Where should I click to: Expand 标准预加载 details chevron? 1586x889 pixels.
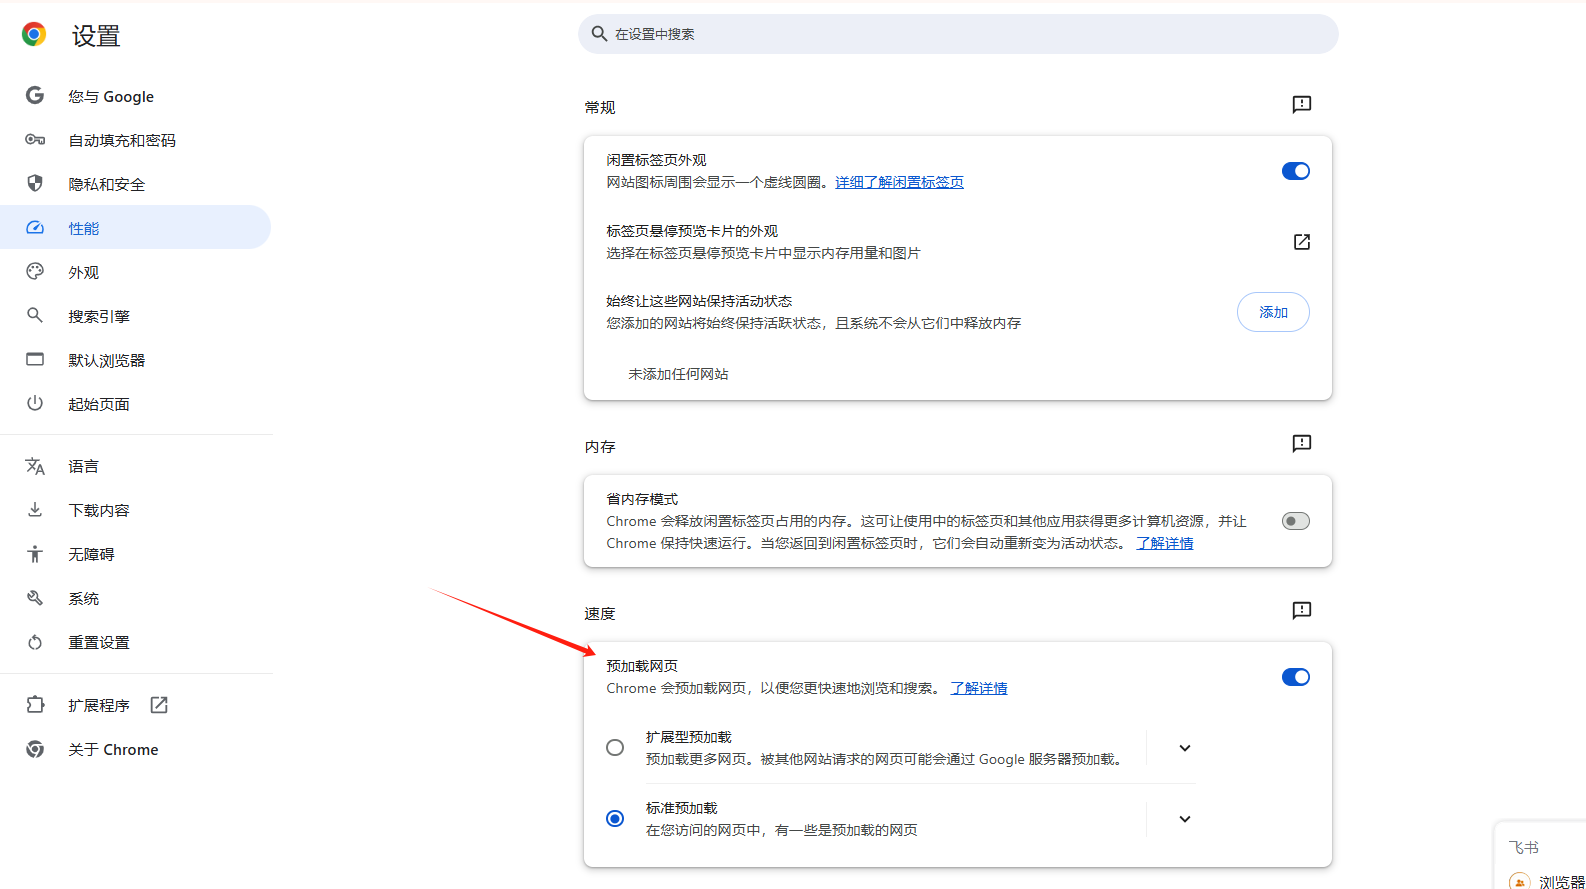point(1185,819)
